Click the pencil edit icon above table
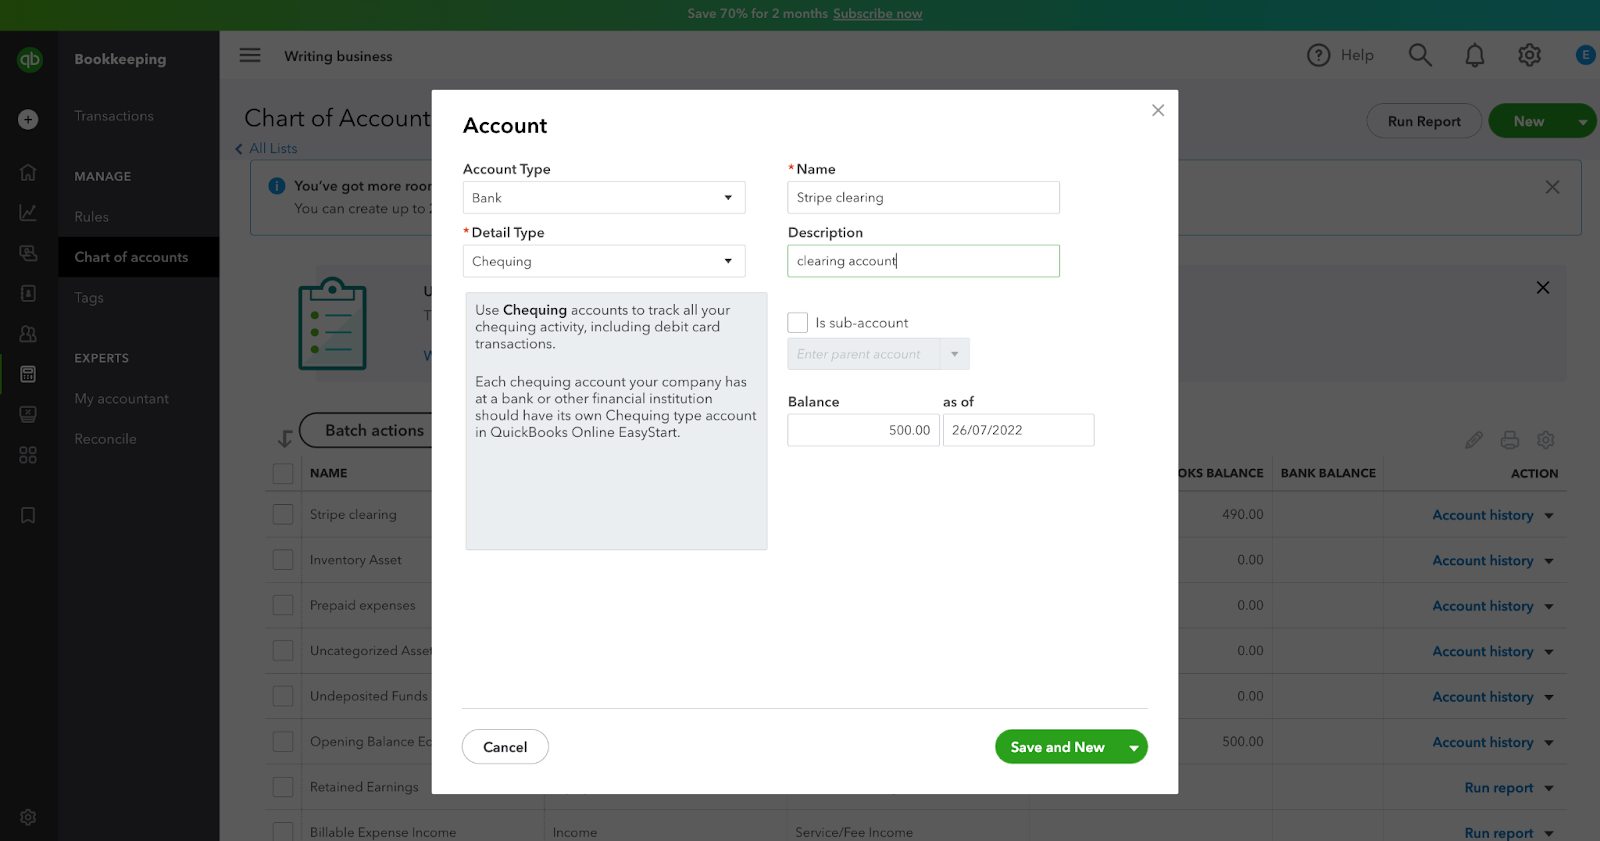Screen dimensions: 1600x841 pyautogui.click(x=1473, y=440)
